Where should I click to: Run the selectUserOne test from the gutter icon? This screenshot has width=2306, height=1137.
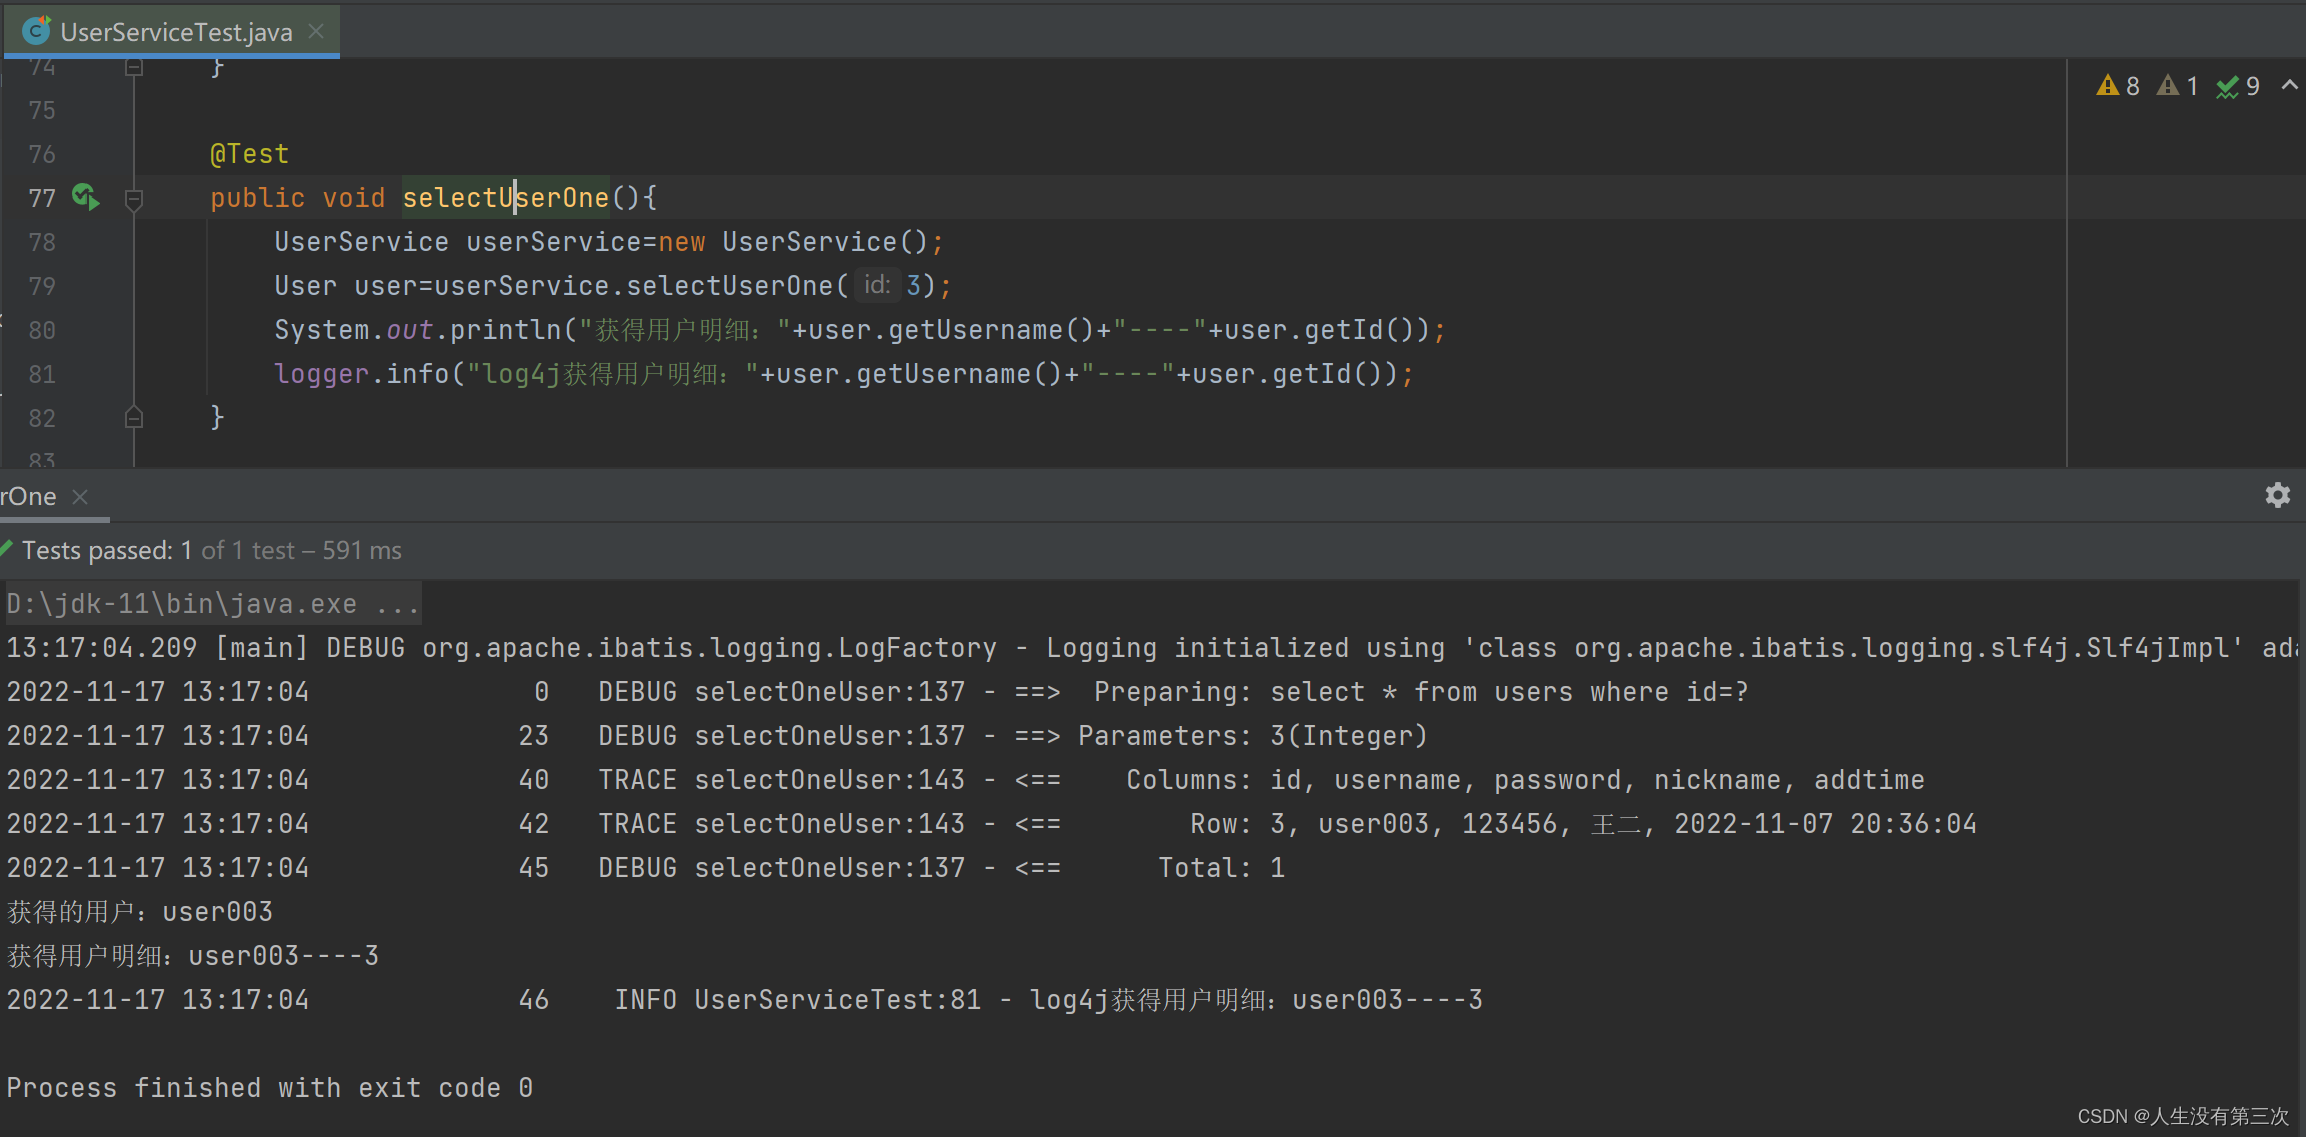coord(86,197)
